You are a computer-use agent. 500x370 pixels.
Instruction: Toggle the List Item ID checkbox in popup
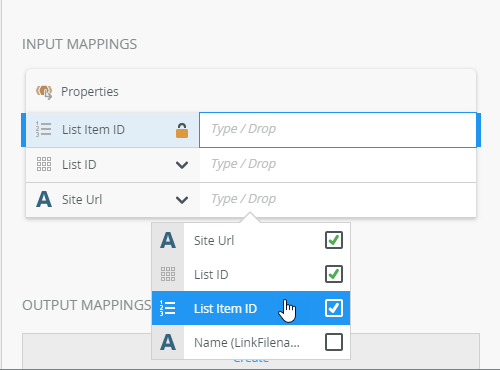(334, 308)
